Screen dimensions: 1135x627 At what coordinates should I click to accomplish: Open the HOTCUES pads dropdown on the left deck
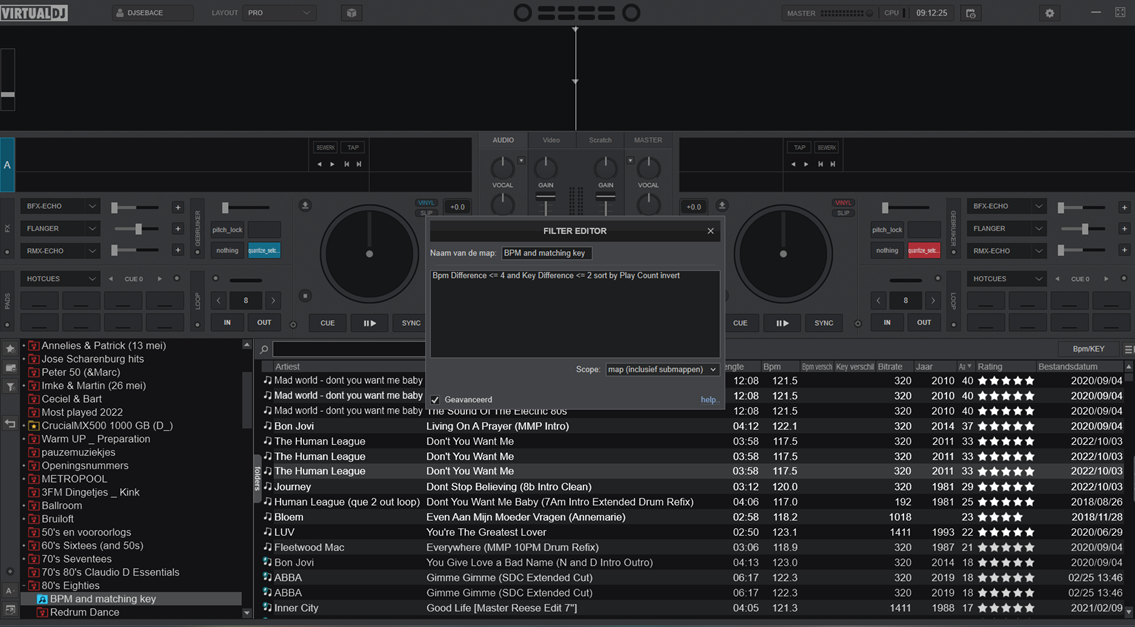click(59, 279)
